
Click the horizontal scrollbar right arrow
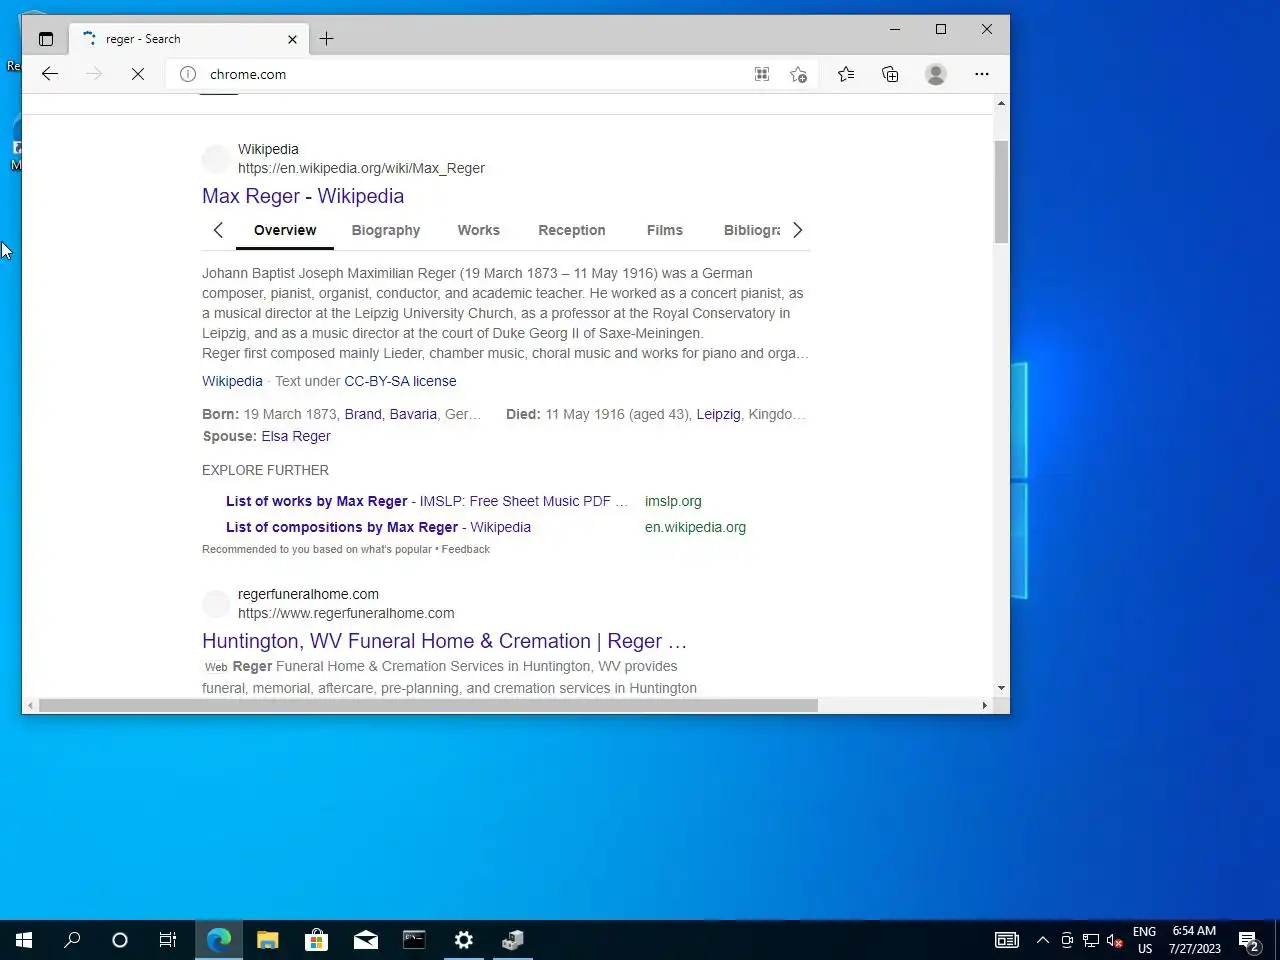click(x=985, y=705)
